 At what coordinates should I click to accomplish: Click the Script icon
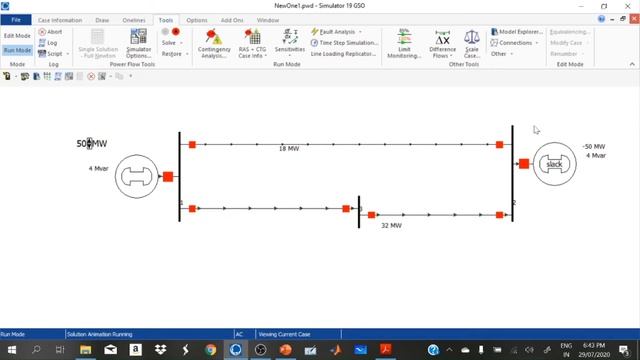(42, 53)
